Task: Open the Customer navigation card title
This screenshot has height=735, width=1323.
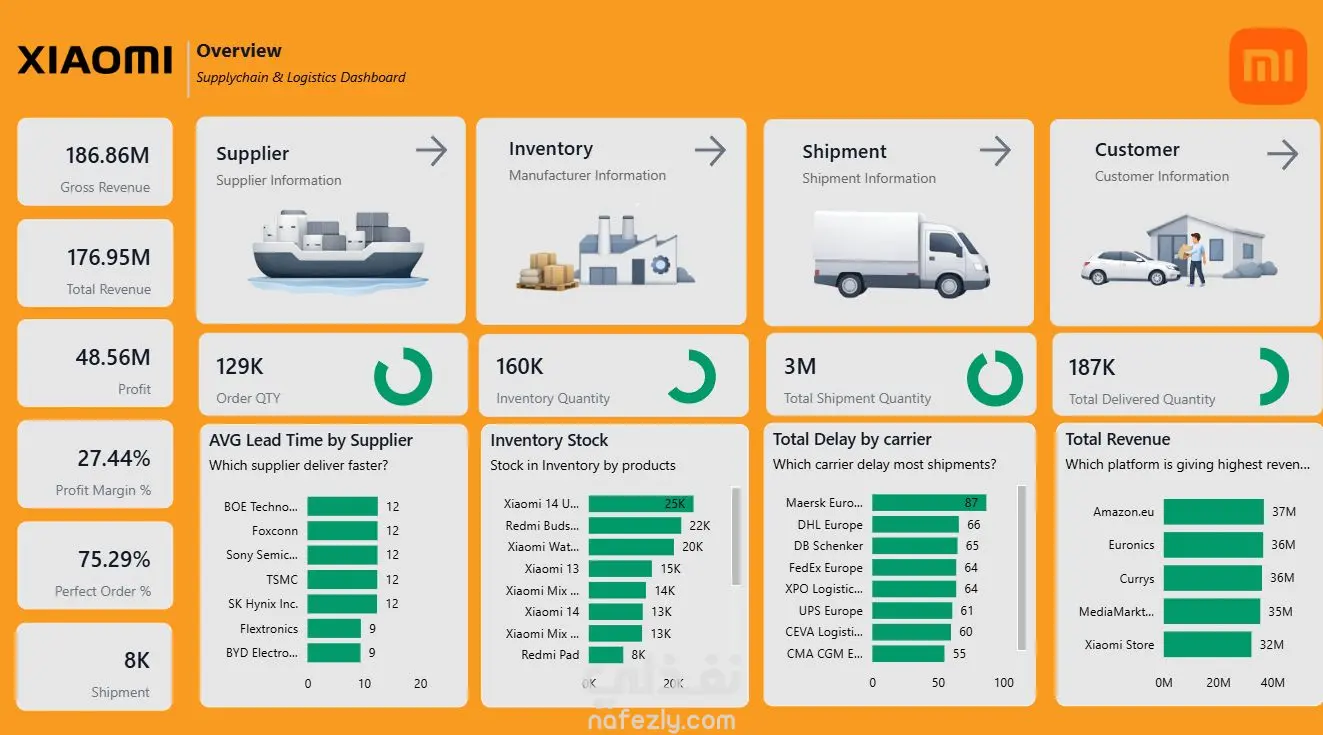Action: pos(1137,150)
